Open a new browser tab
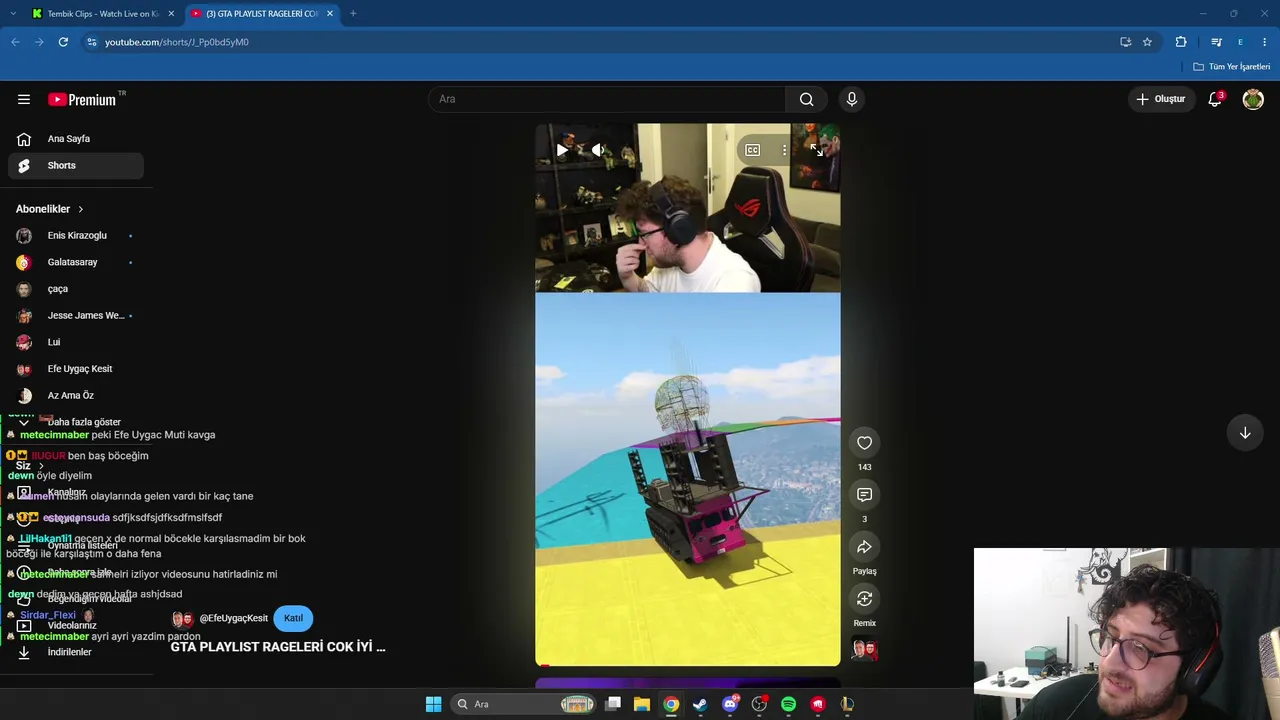The image size is (1280, 720). coord(353,14)
